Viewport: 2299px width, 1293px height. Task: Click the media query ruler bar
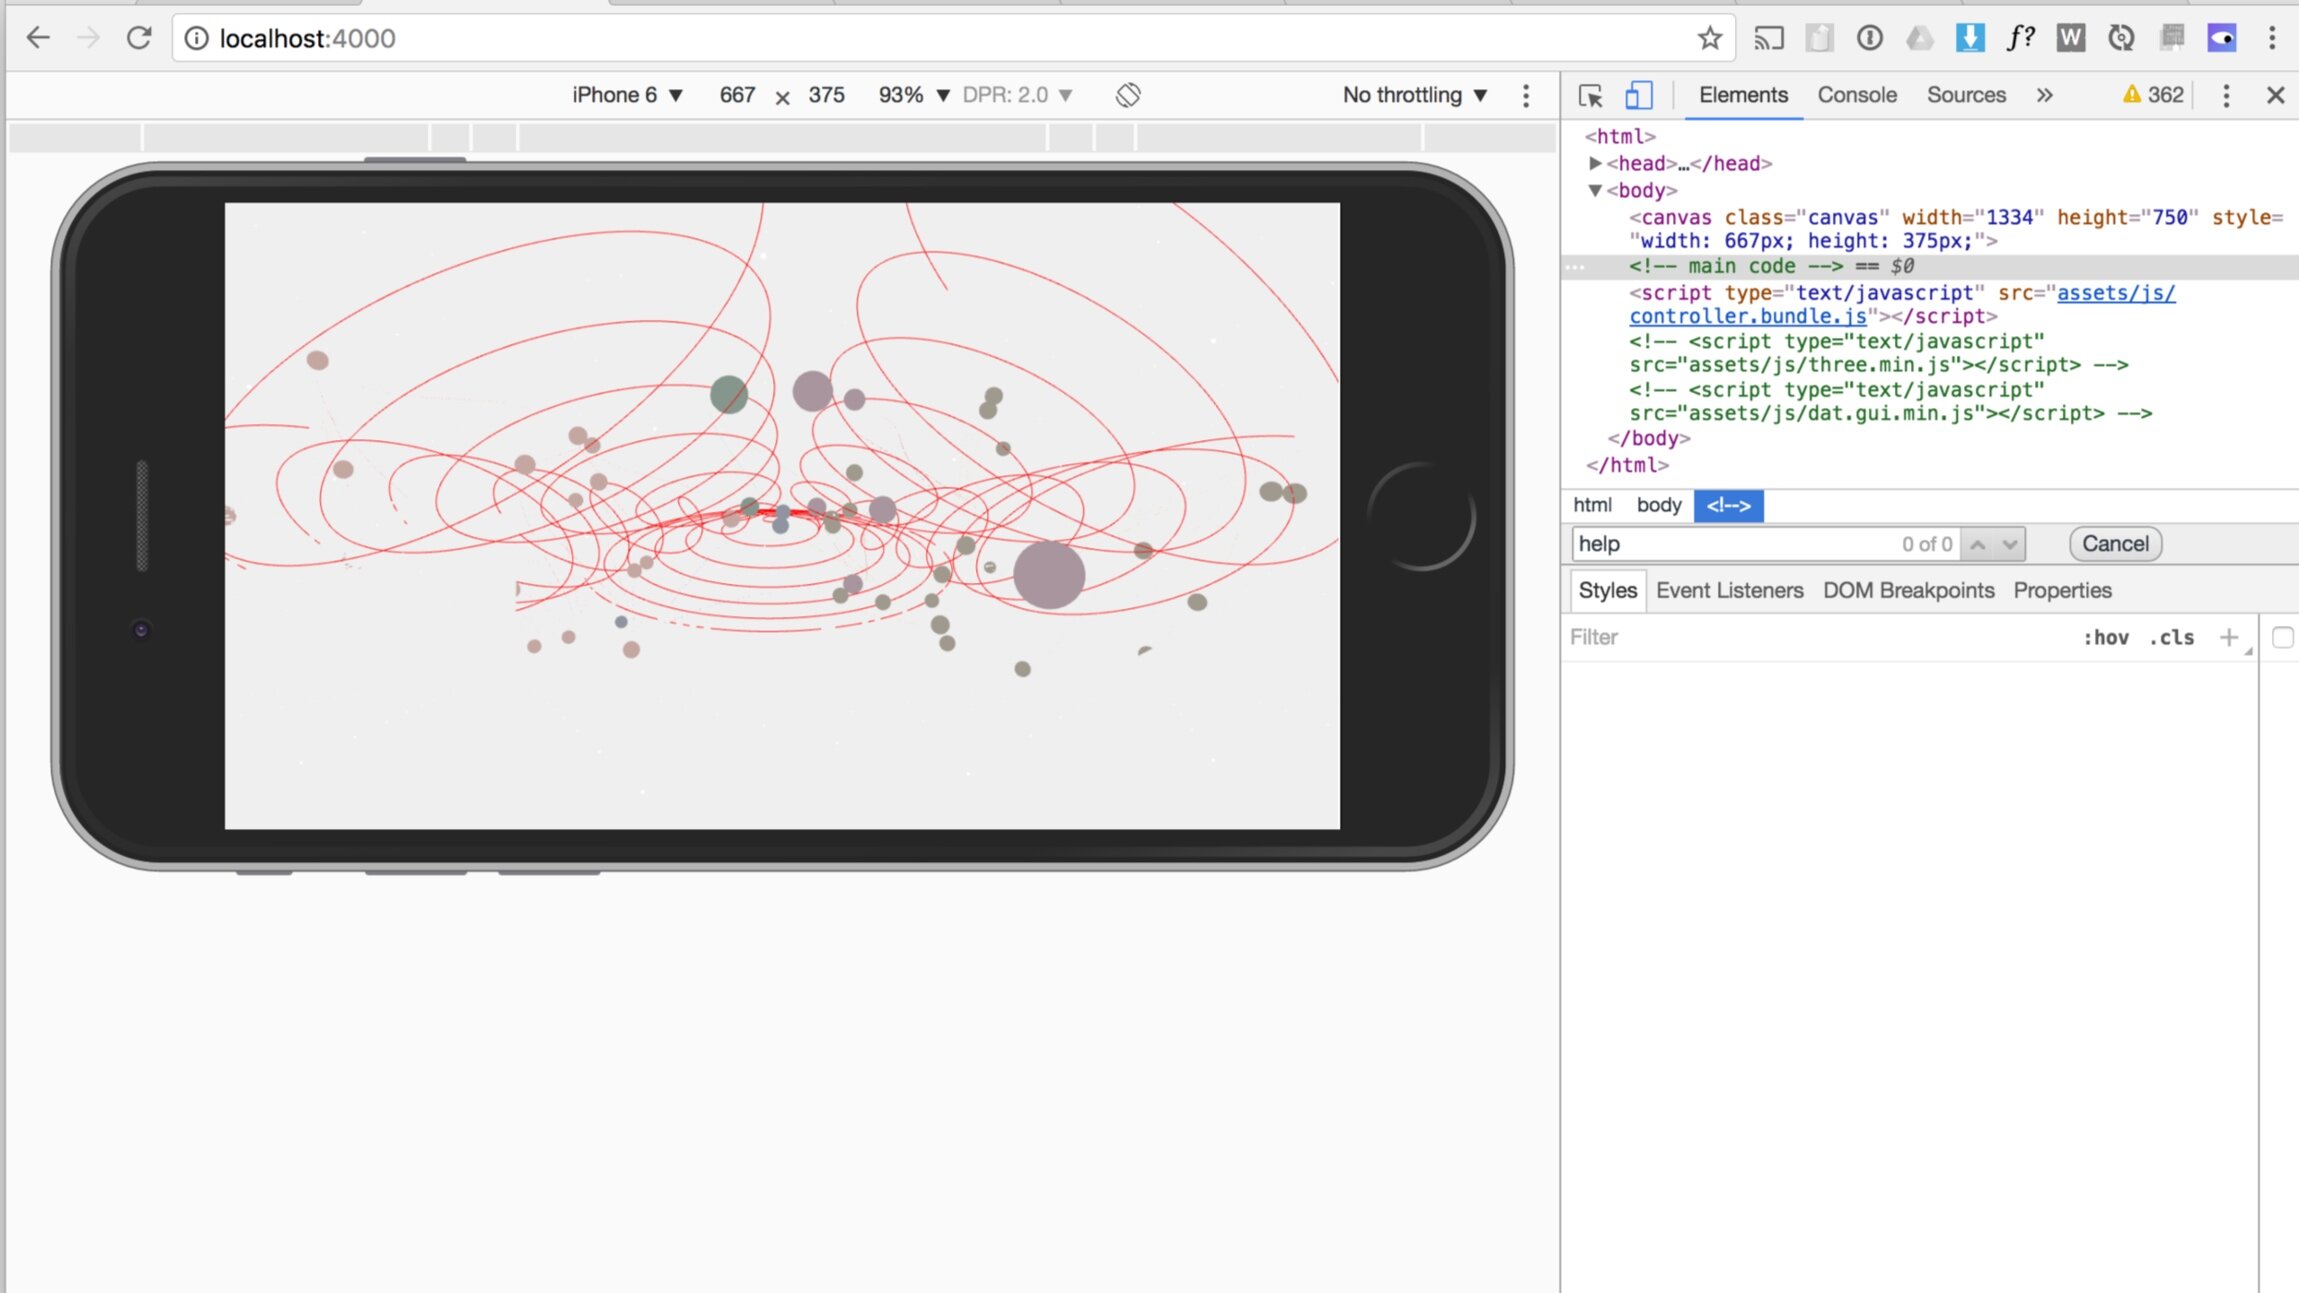(782, 138)
